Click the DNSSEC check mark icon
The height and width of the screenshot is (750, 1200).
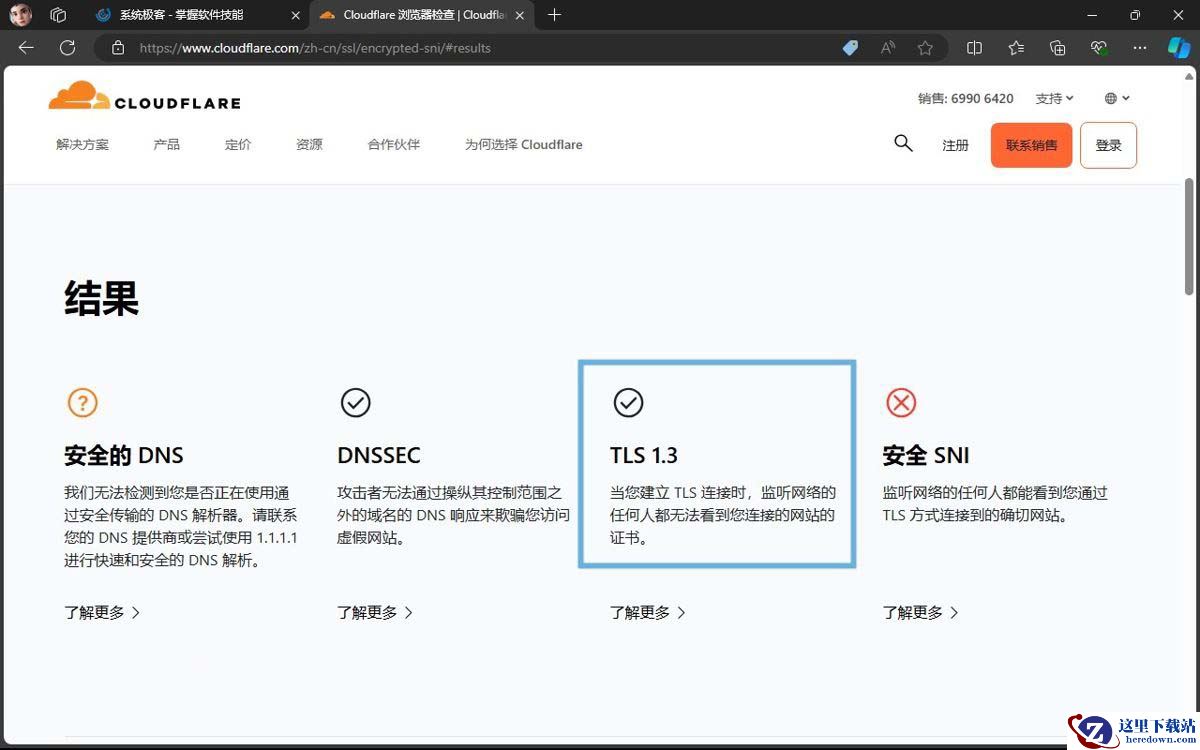[355, 403]
